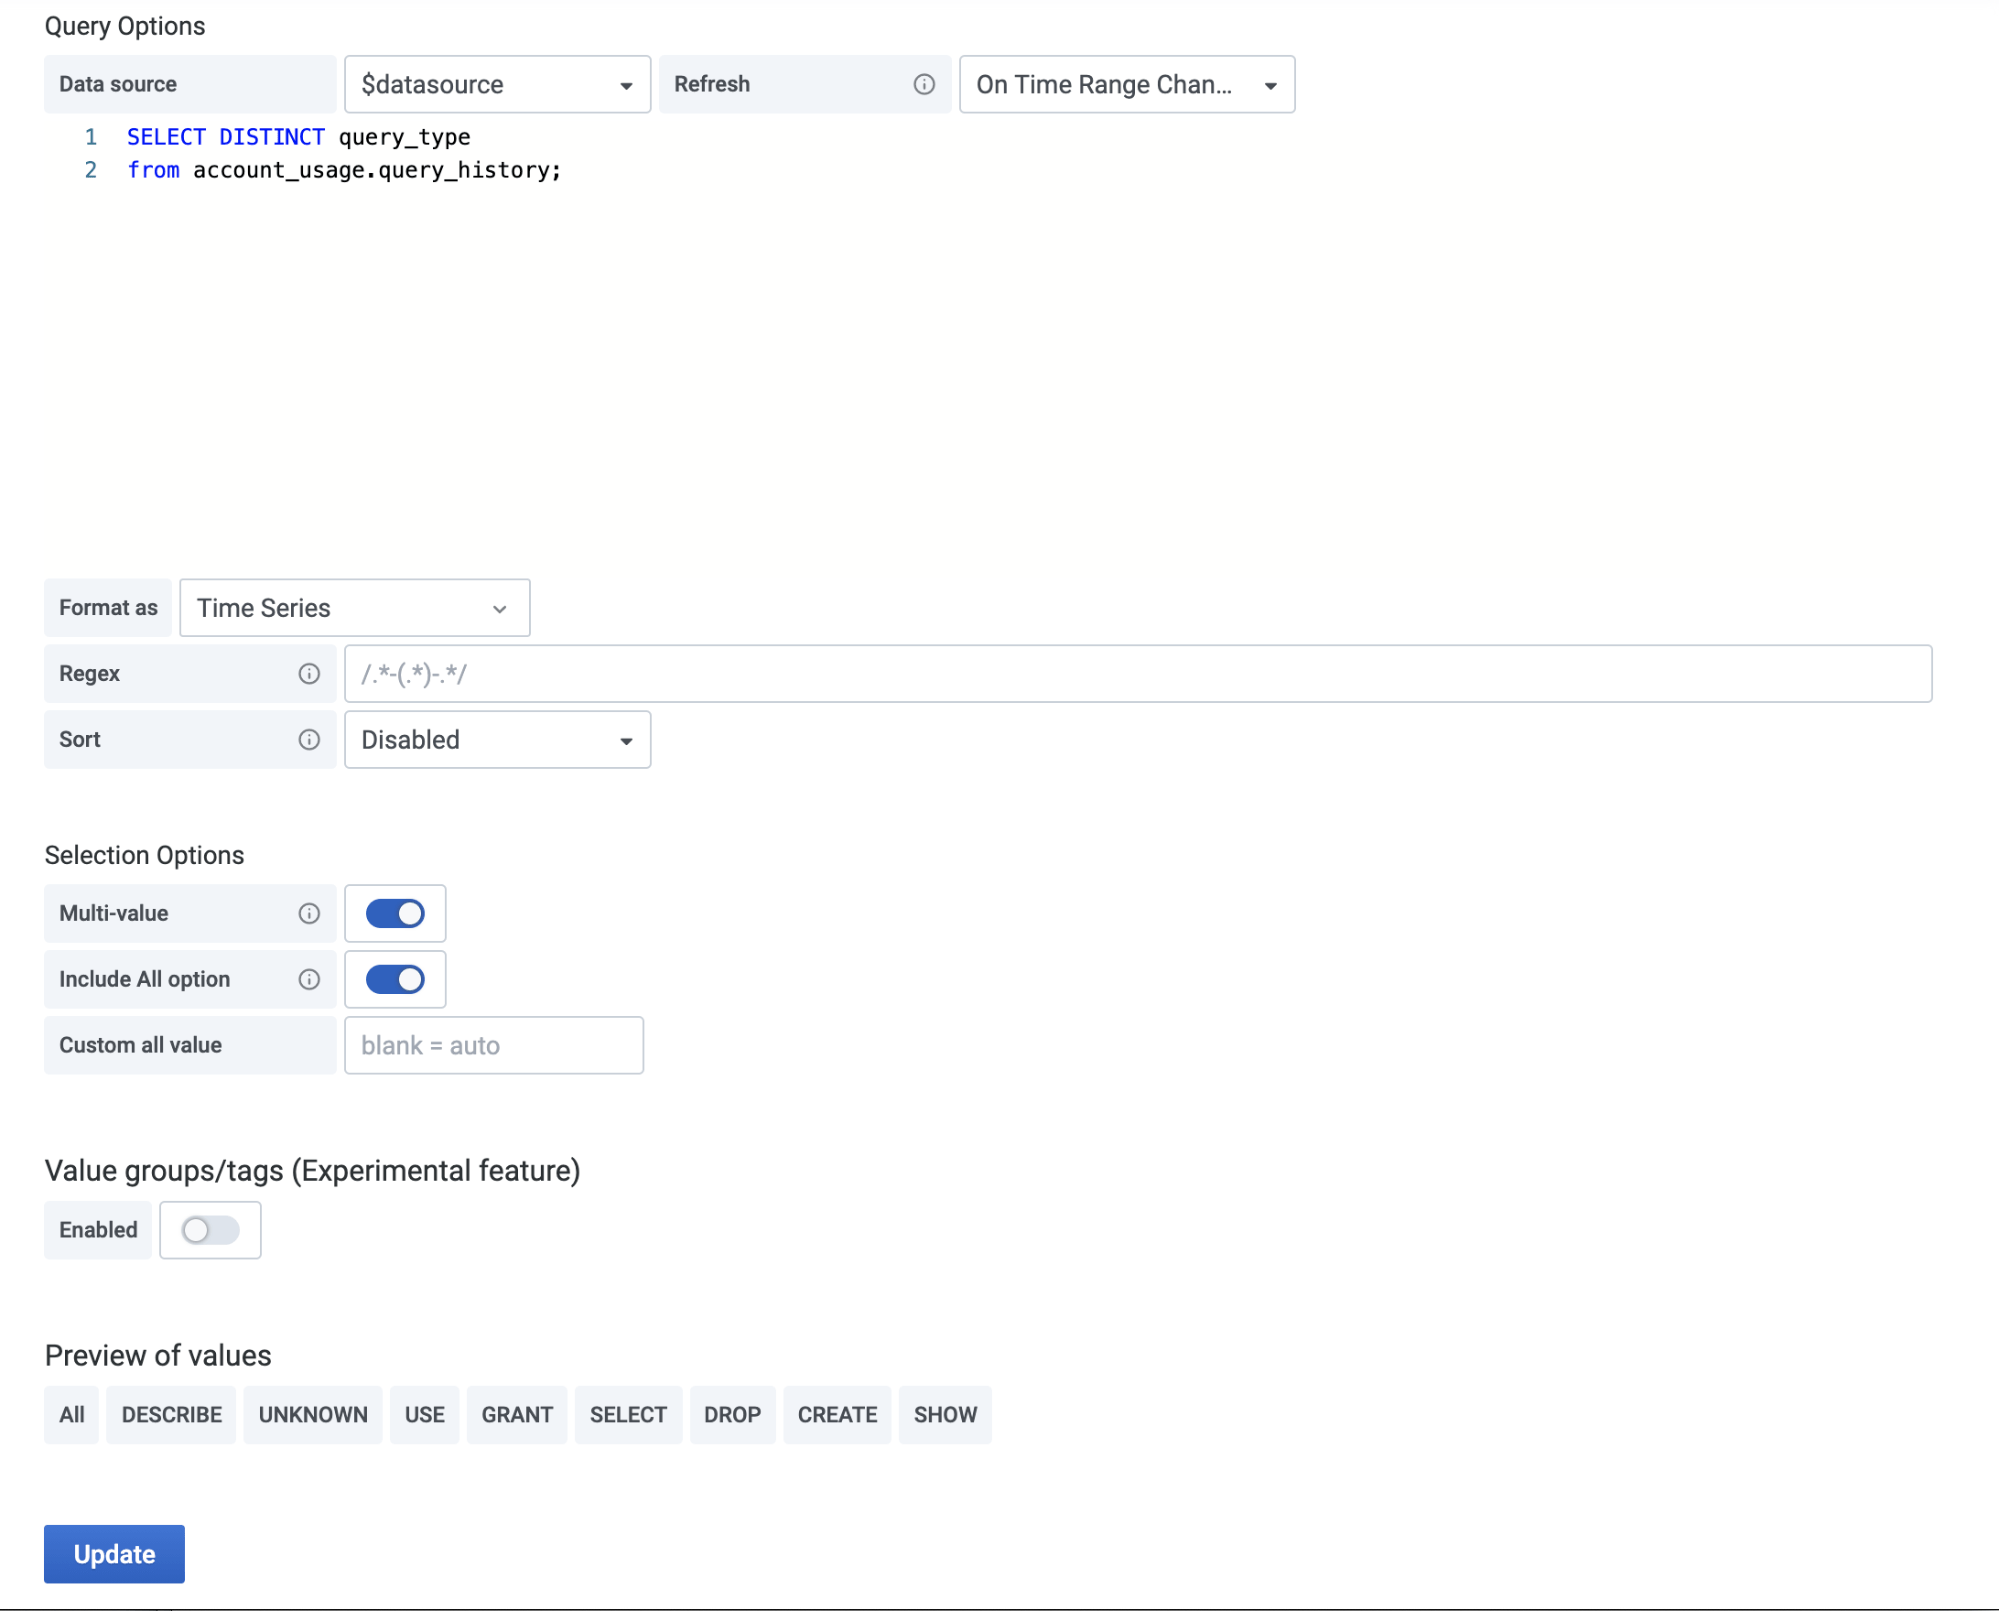Disable the Multi-value toggle
Viewport: 1999px width, 1611px height.
(394, 913)
